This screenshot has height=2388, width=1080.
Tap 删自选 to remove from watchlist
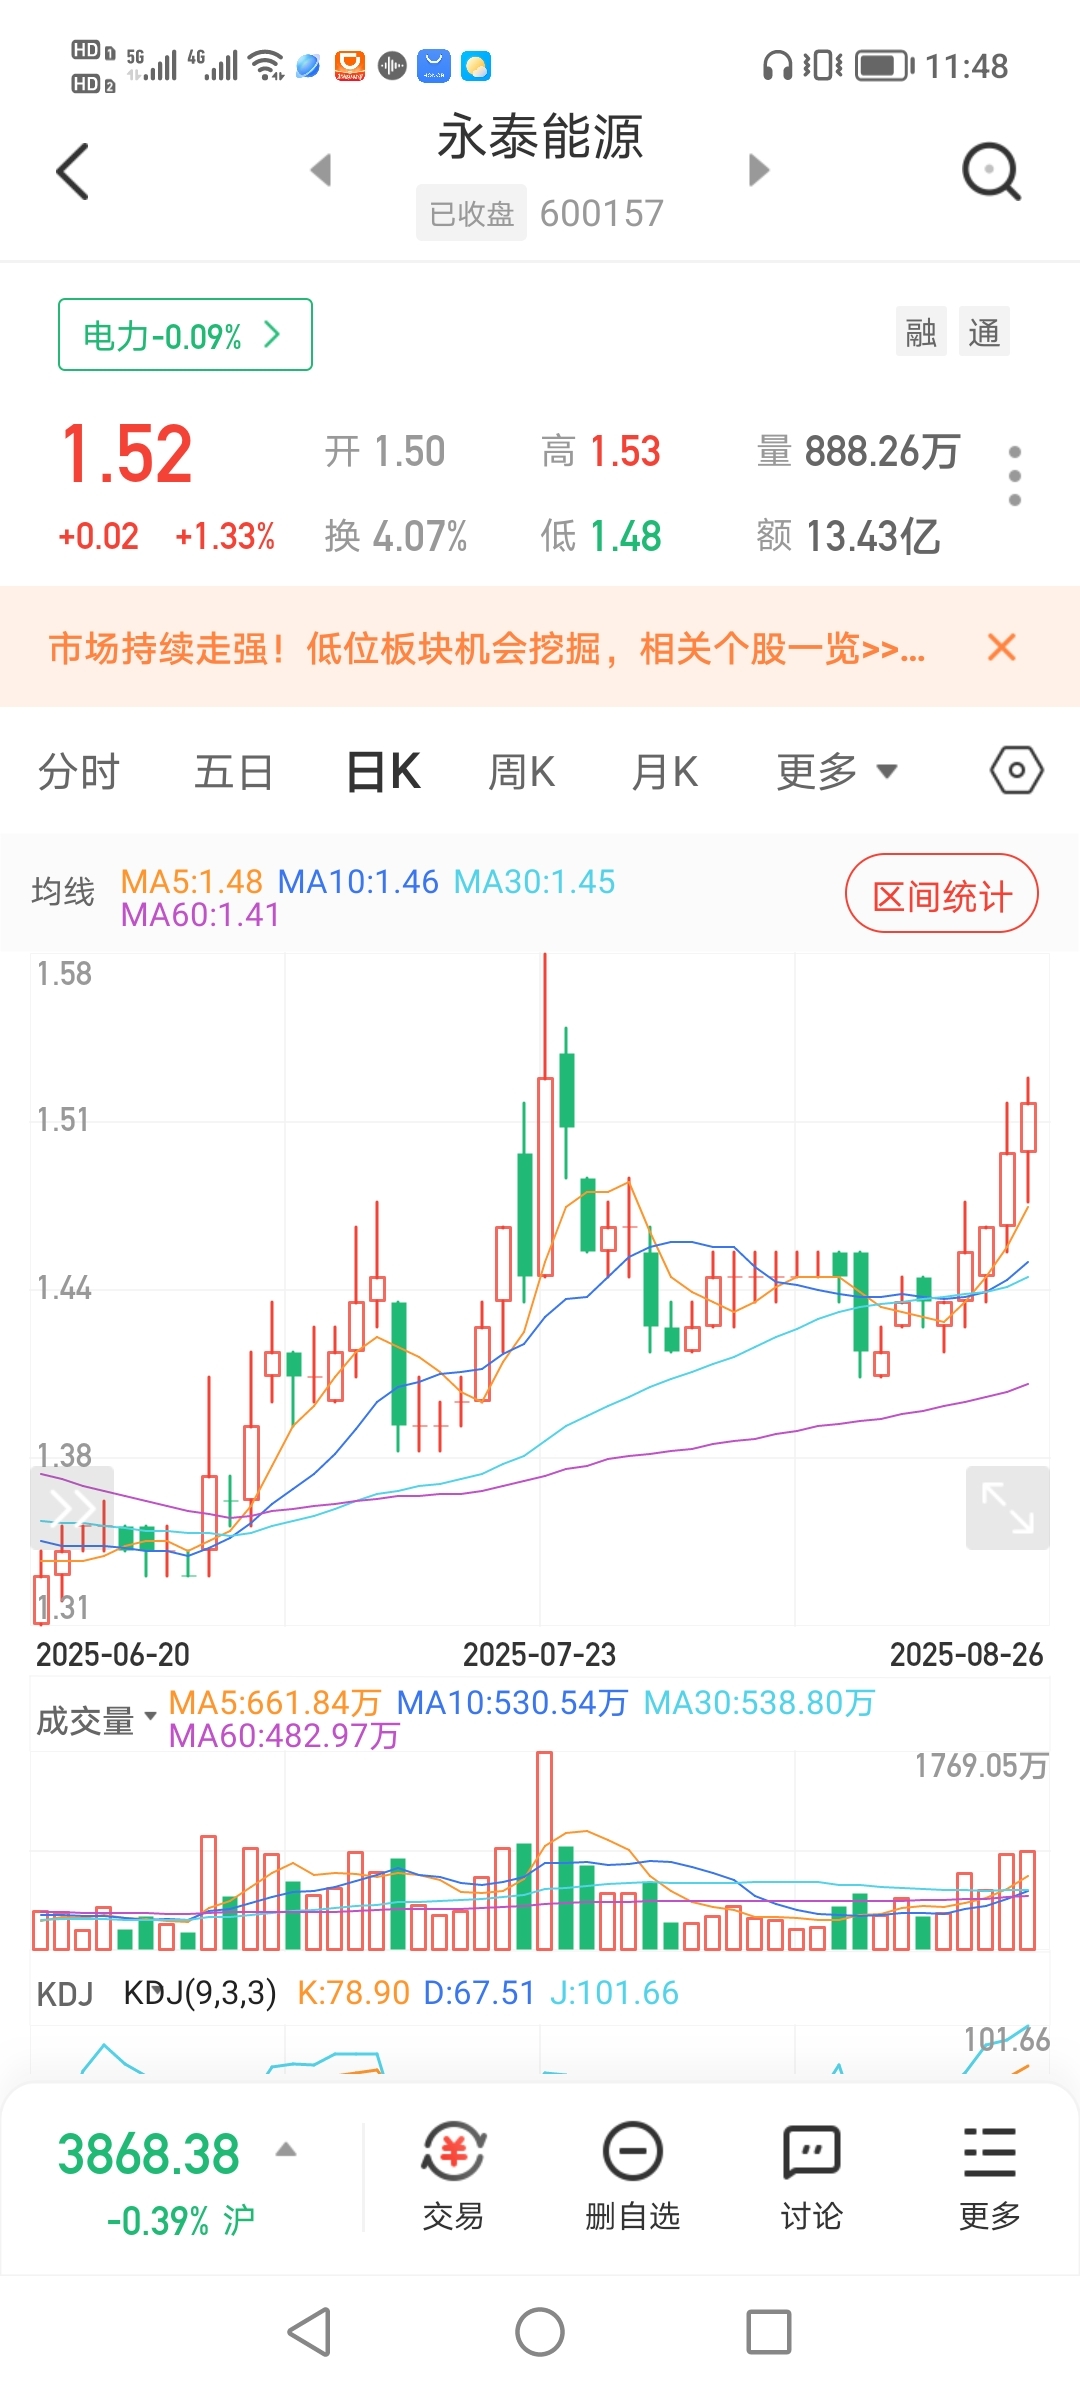[x=632, y=2176]
